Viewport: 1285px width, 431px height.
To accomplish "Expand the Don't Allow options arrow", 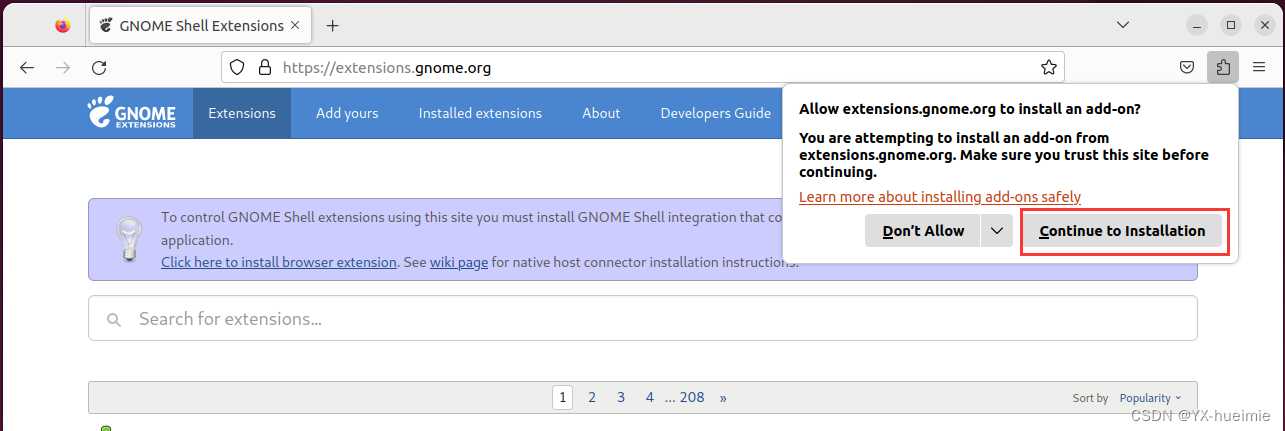I will (996, 231).
